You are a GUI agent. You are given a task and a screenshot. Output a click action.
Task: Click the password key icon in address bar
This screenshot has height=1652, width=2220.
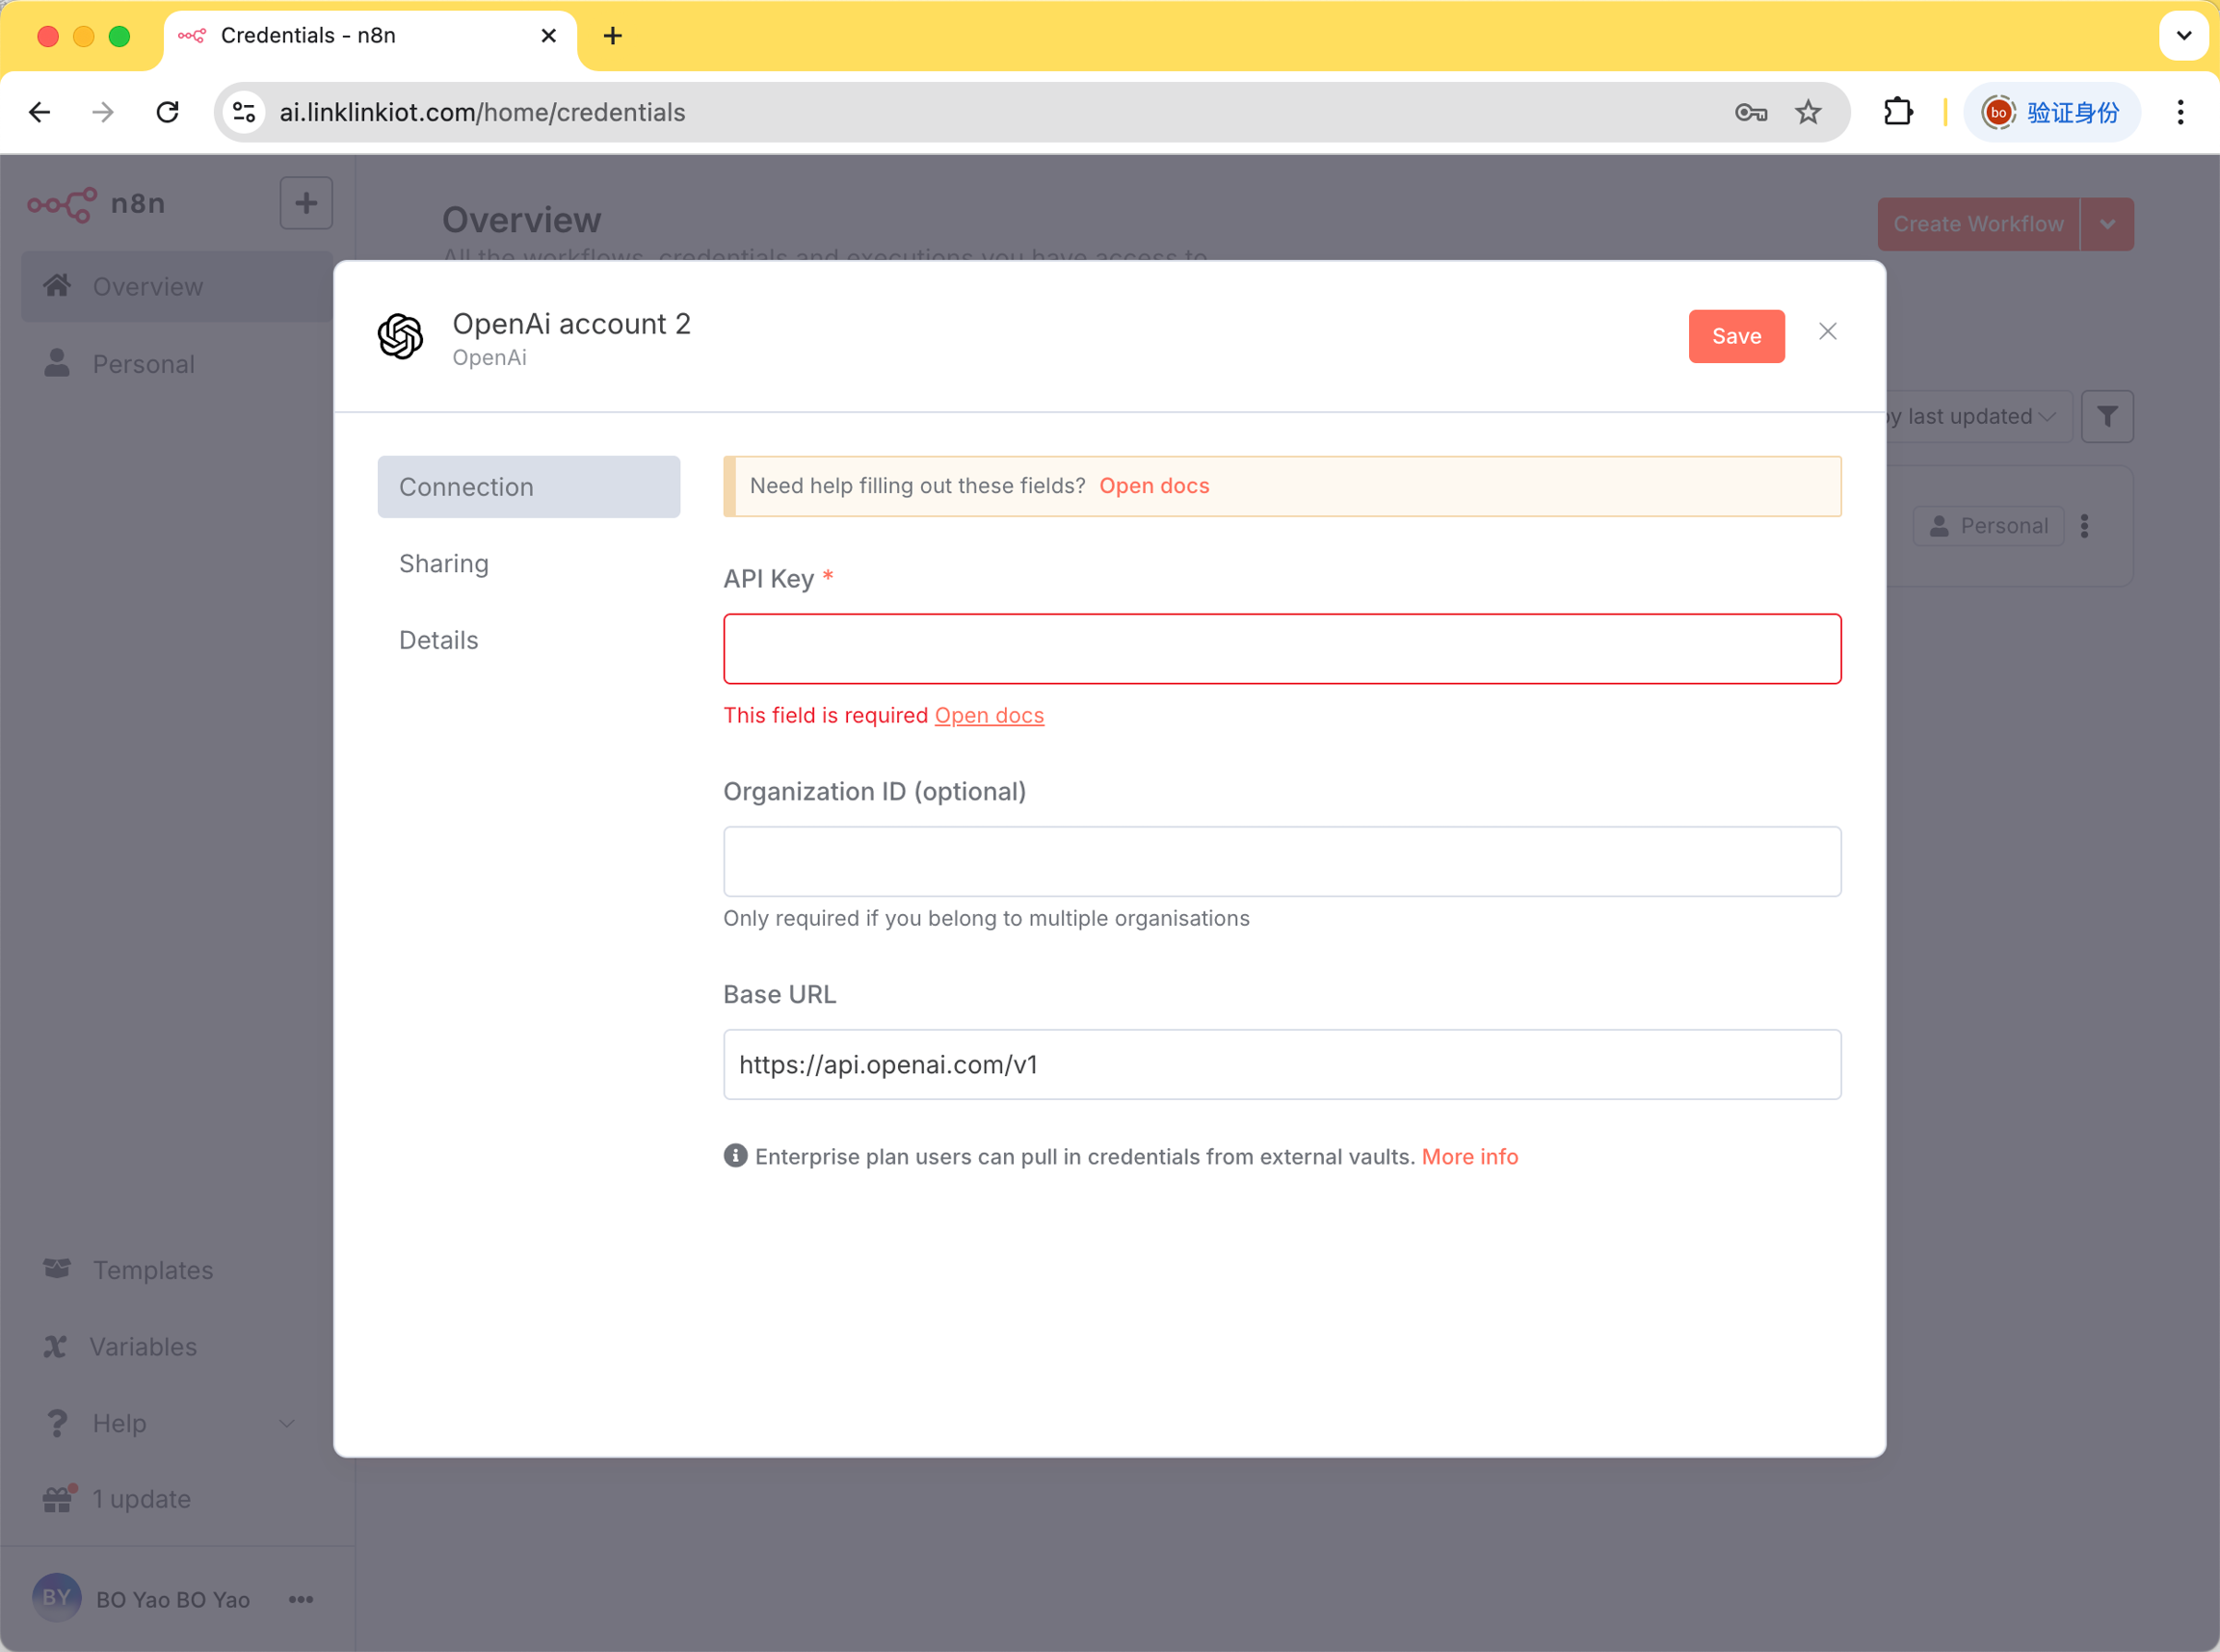[x=1750, y=112]
